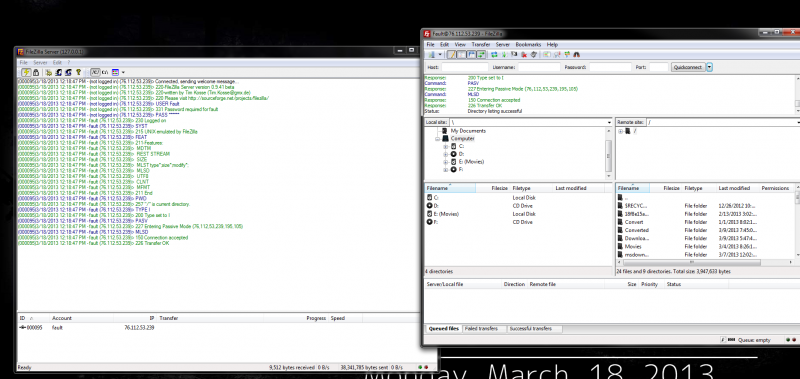Expand the D: drive in local tree
The image size is (800, 379).
pos(445,154)
